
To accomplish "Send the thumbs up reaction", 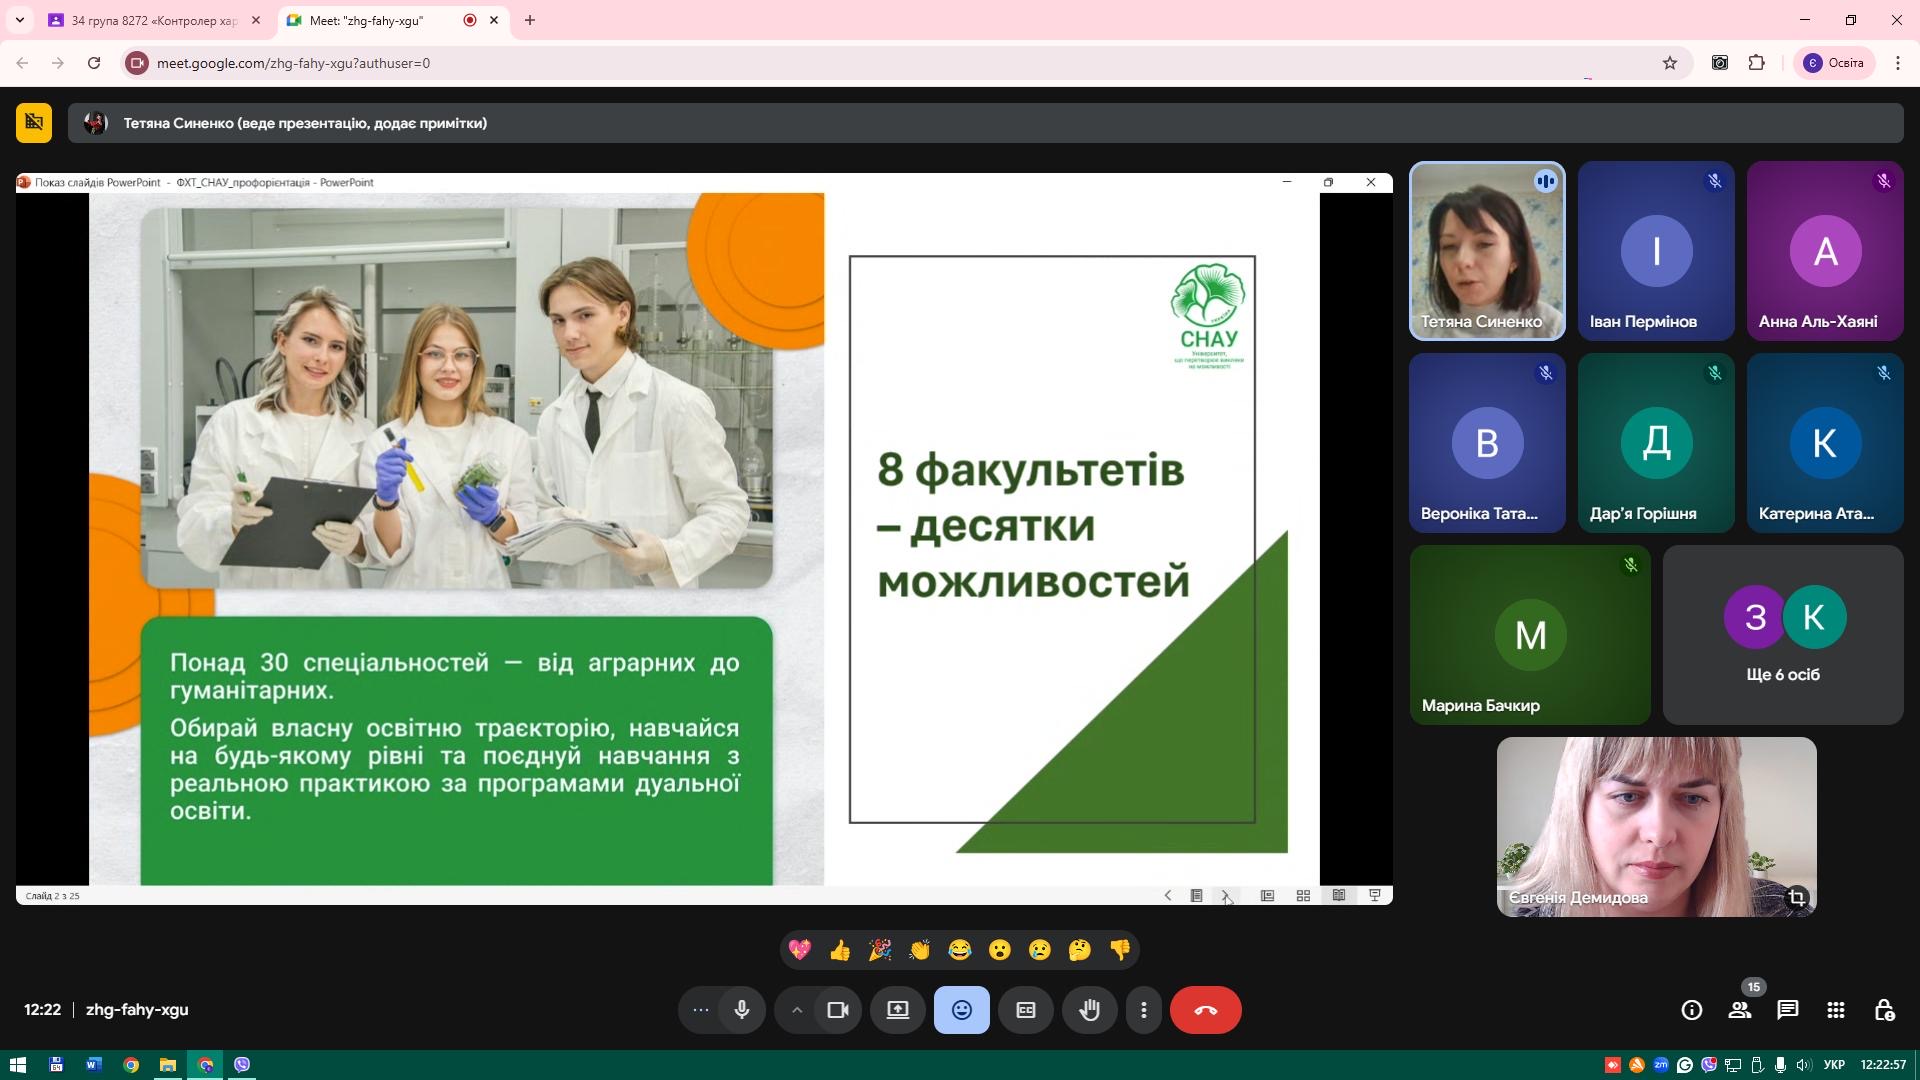I will (x=840, y=950).
